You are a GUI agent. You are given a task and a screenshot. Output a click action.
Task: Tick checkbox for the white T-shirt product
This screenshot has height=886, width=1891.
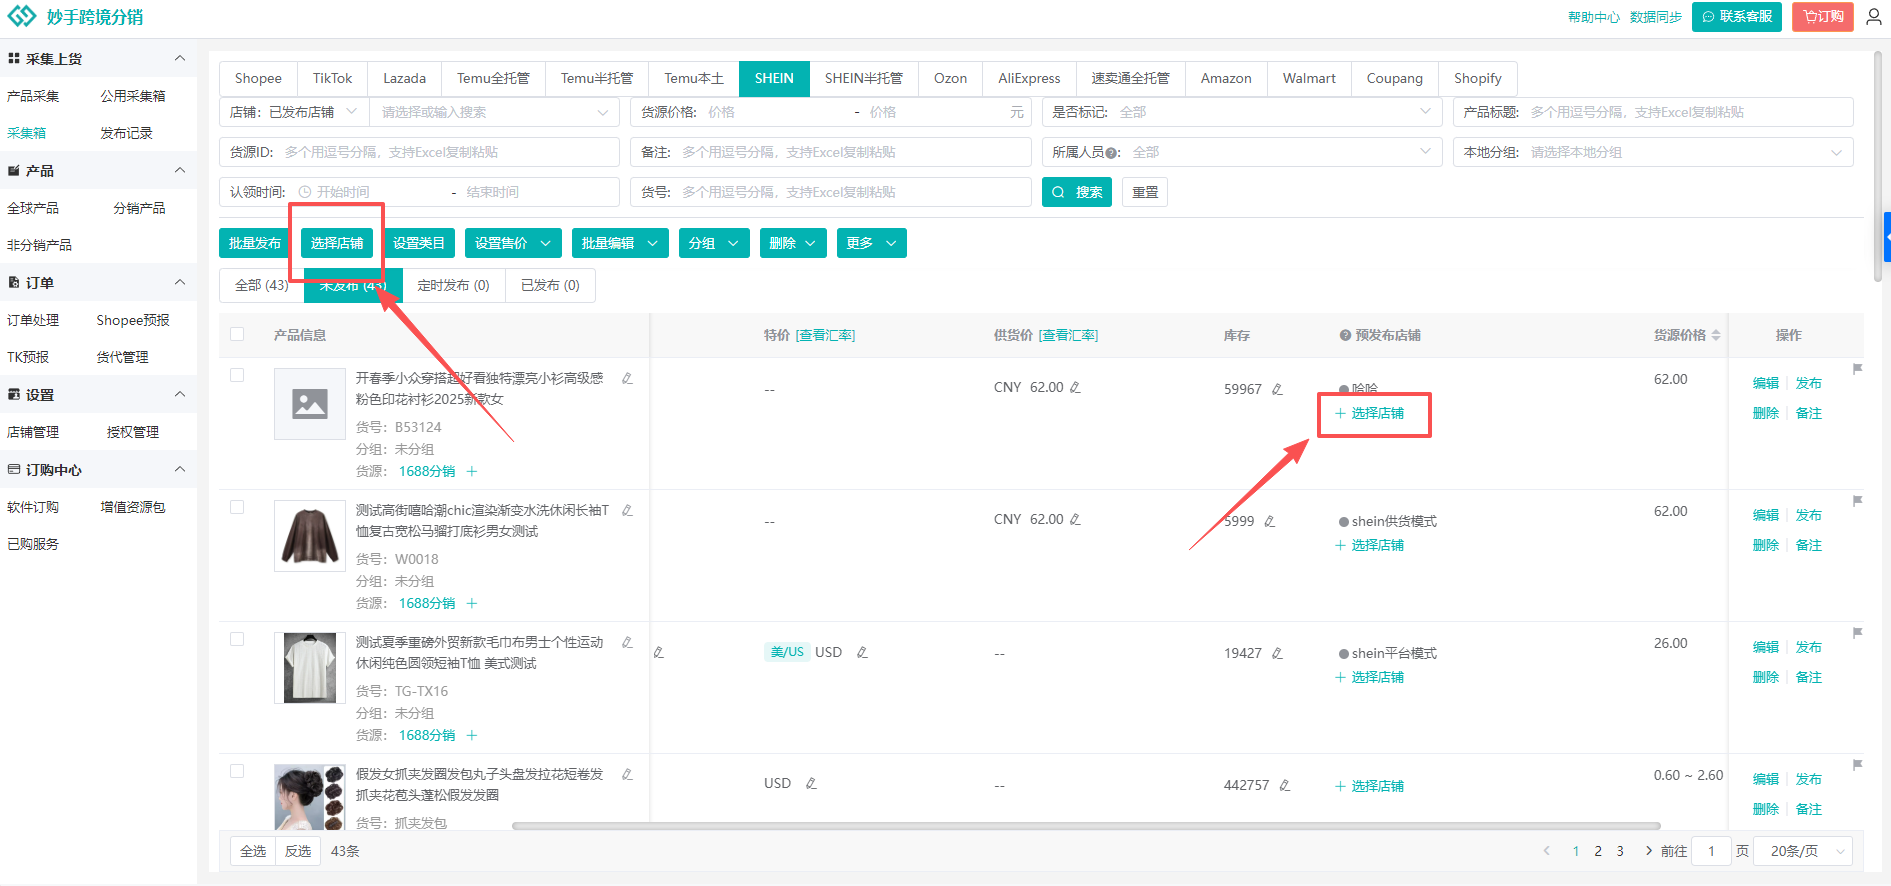click(237, 639)
